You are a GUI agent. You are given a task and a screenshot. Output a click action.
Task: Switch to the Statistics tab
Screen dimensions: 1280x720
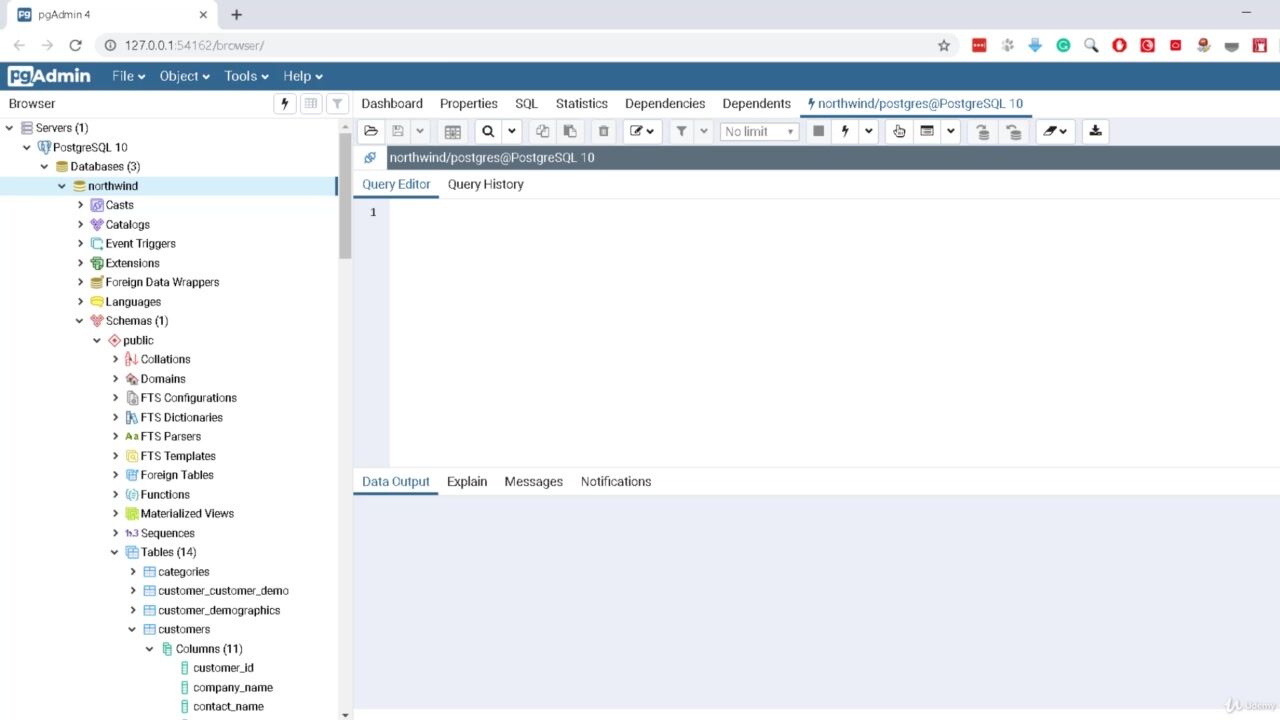[582, 103]
